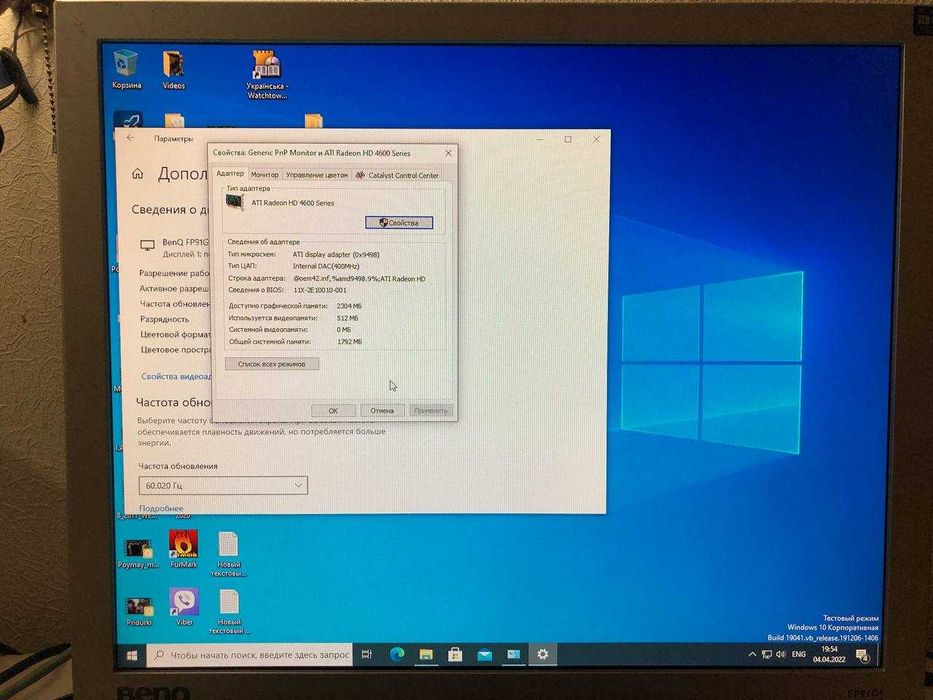Click the 512 МБ video memory value
This screenshot has height=700, width=933.
[347, 318]
